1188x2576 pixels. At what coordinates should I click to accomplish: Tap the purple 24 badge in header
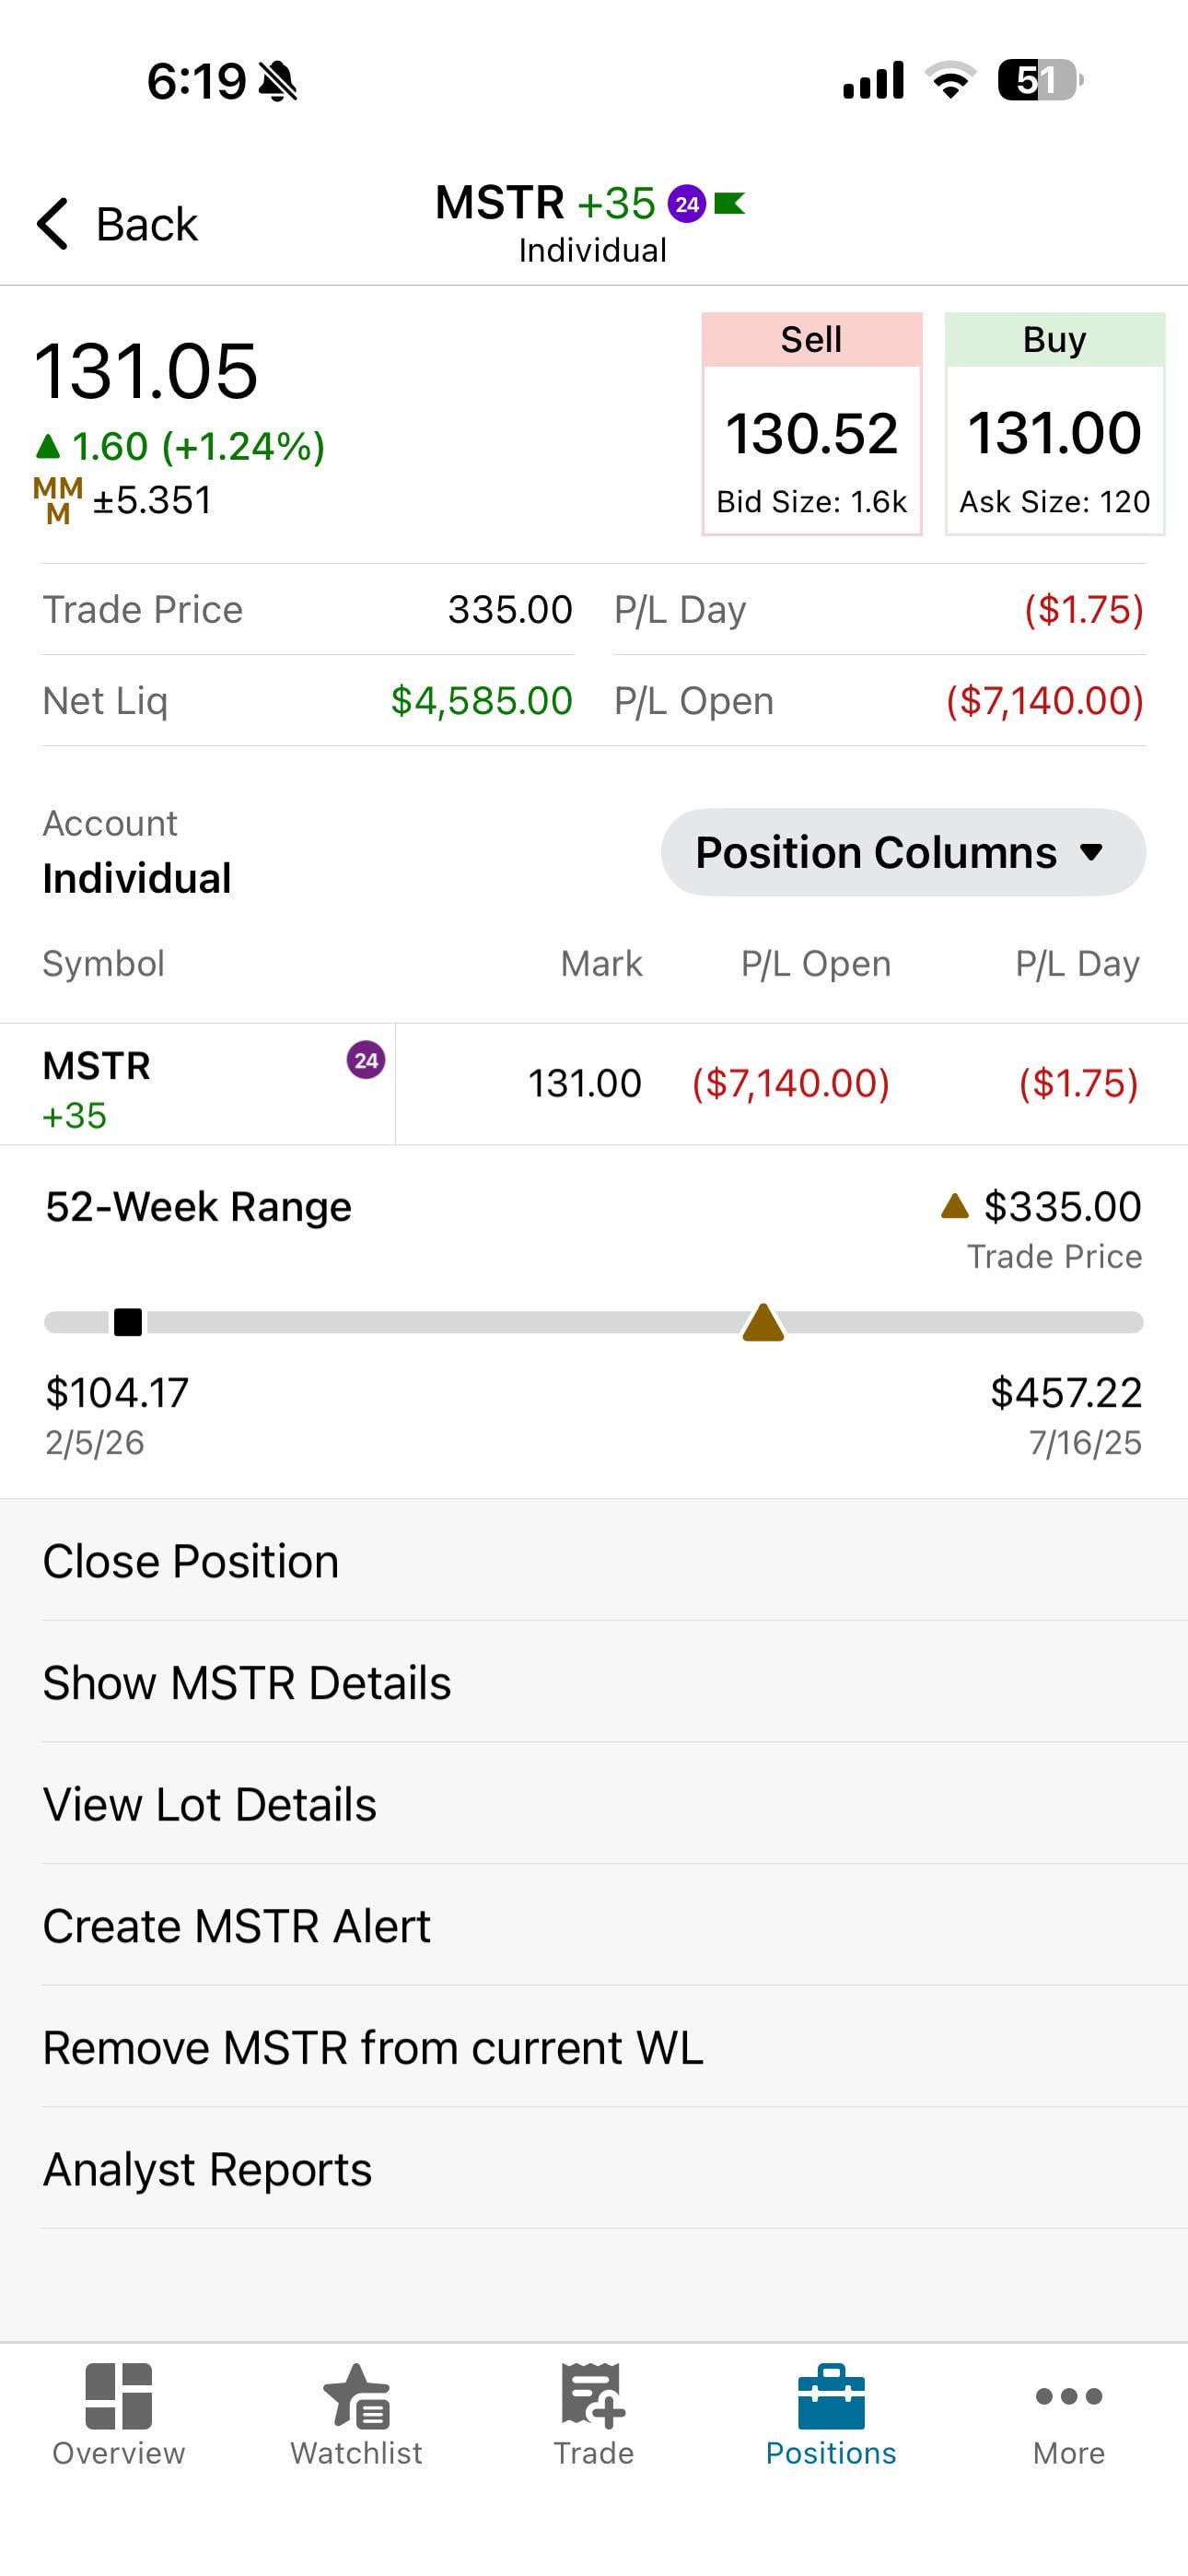686,204
